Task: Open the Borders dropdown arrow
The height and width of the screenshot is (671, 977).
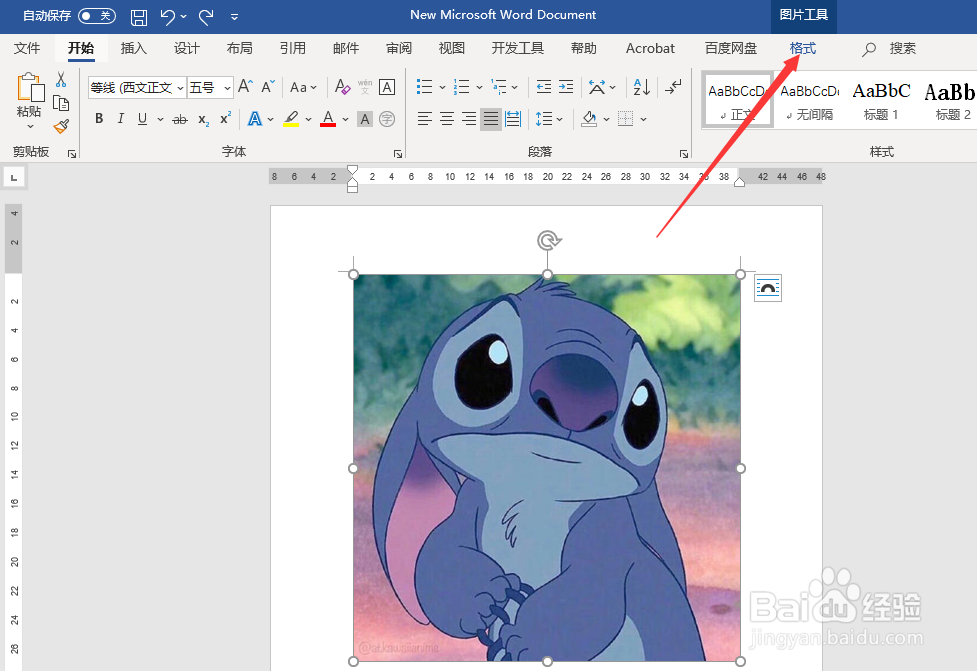Action: pos(643,119)
